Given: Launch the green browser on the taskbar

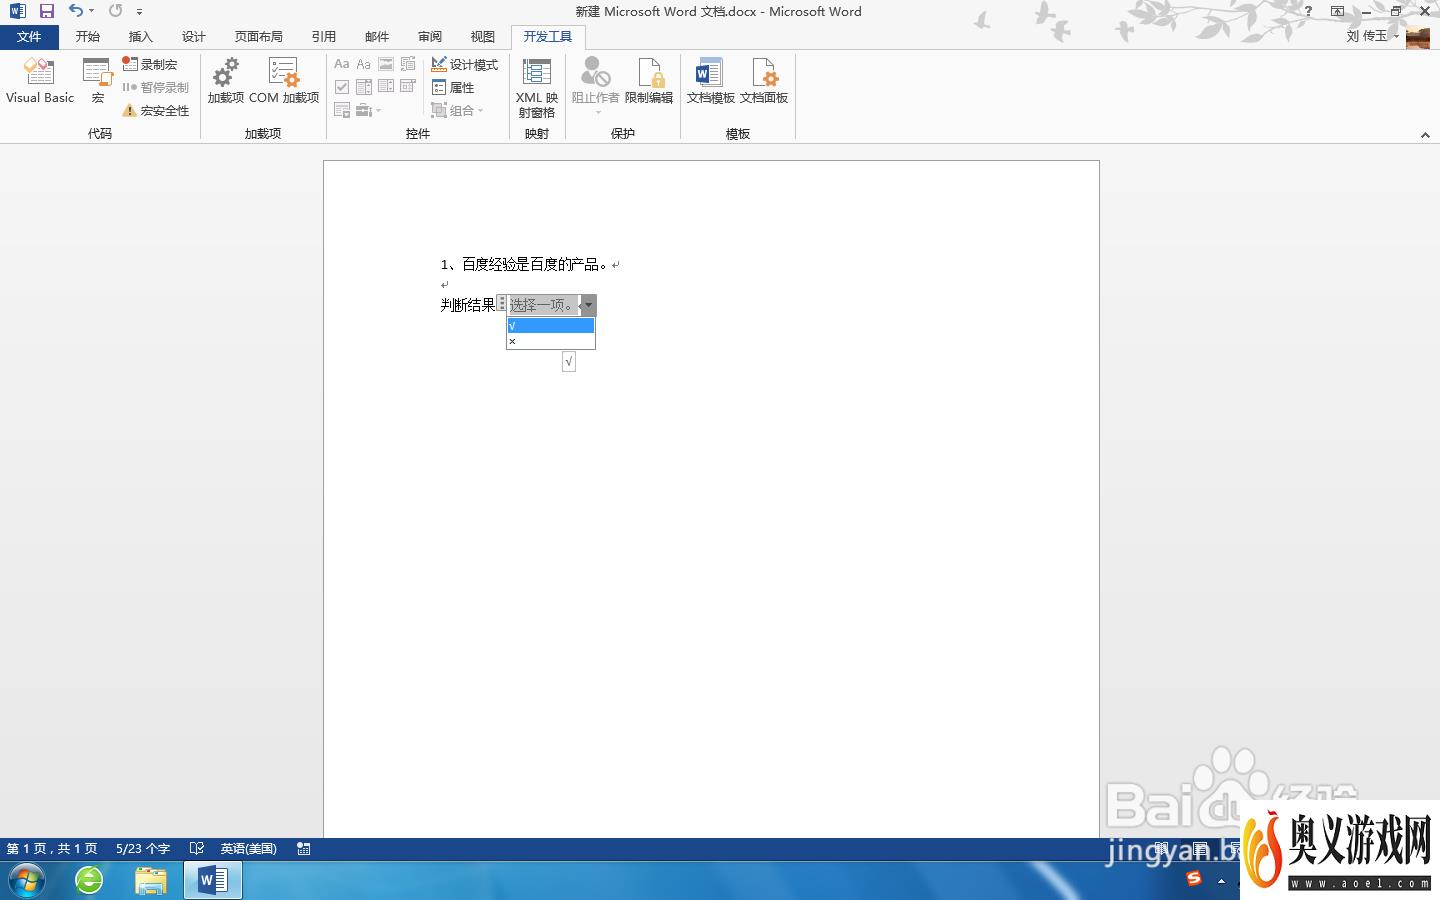Looking at the screenshot, I should 89,880.
